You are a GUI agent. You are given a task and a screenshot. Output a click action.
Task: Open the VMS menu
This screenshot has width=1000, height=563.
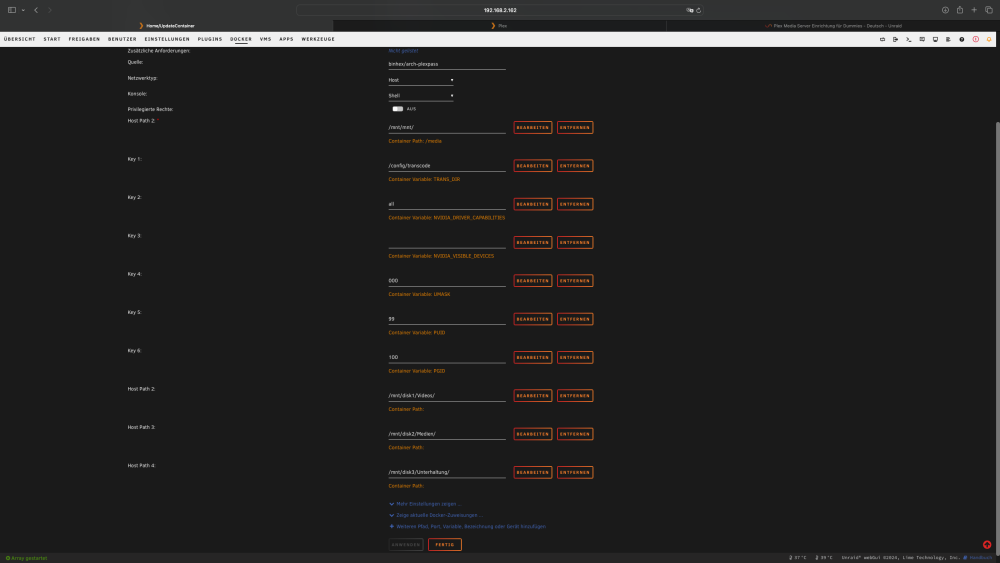coord(265,40)
